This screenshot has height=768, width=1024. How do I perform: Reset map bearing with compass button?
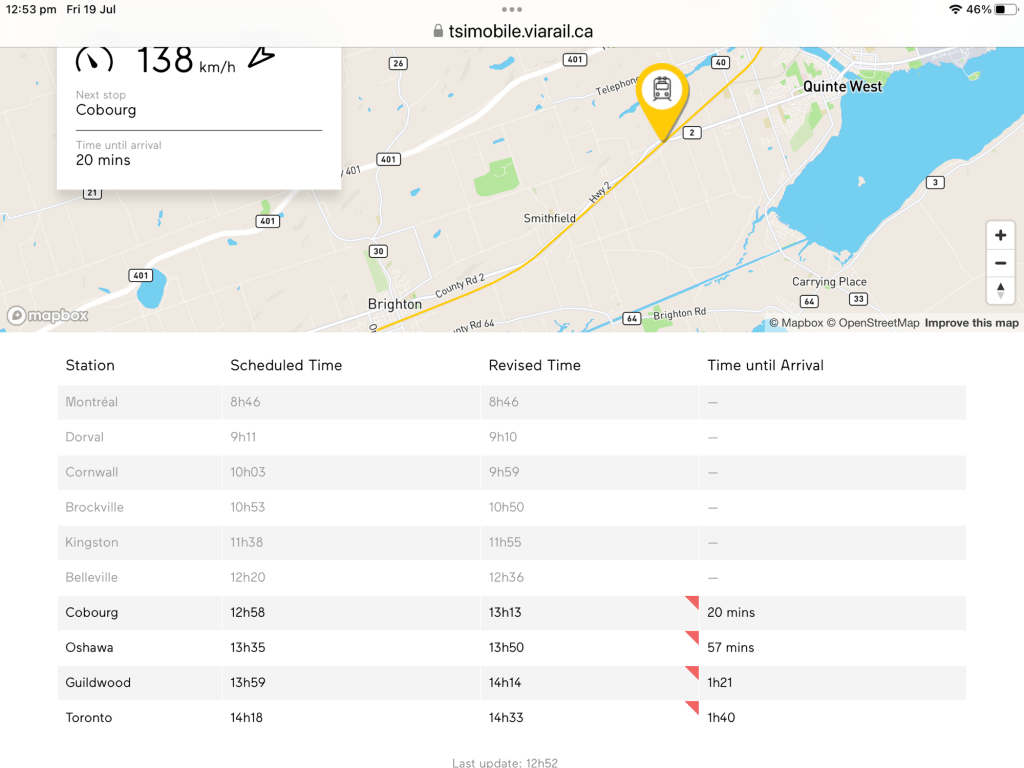1000,290
